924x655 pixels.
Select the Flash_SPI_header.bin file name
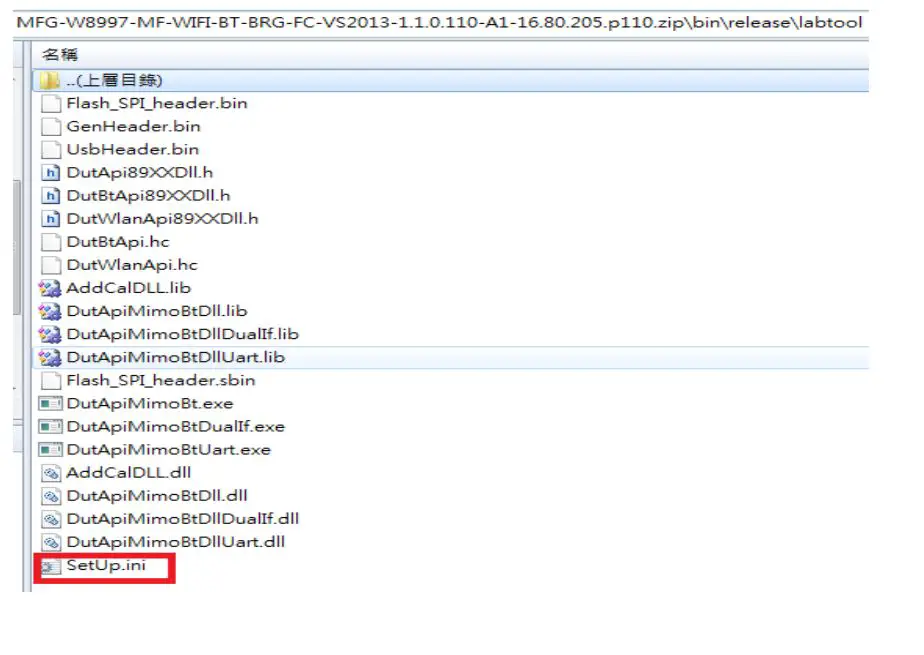(157, 104)
